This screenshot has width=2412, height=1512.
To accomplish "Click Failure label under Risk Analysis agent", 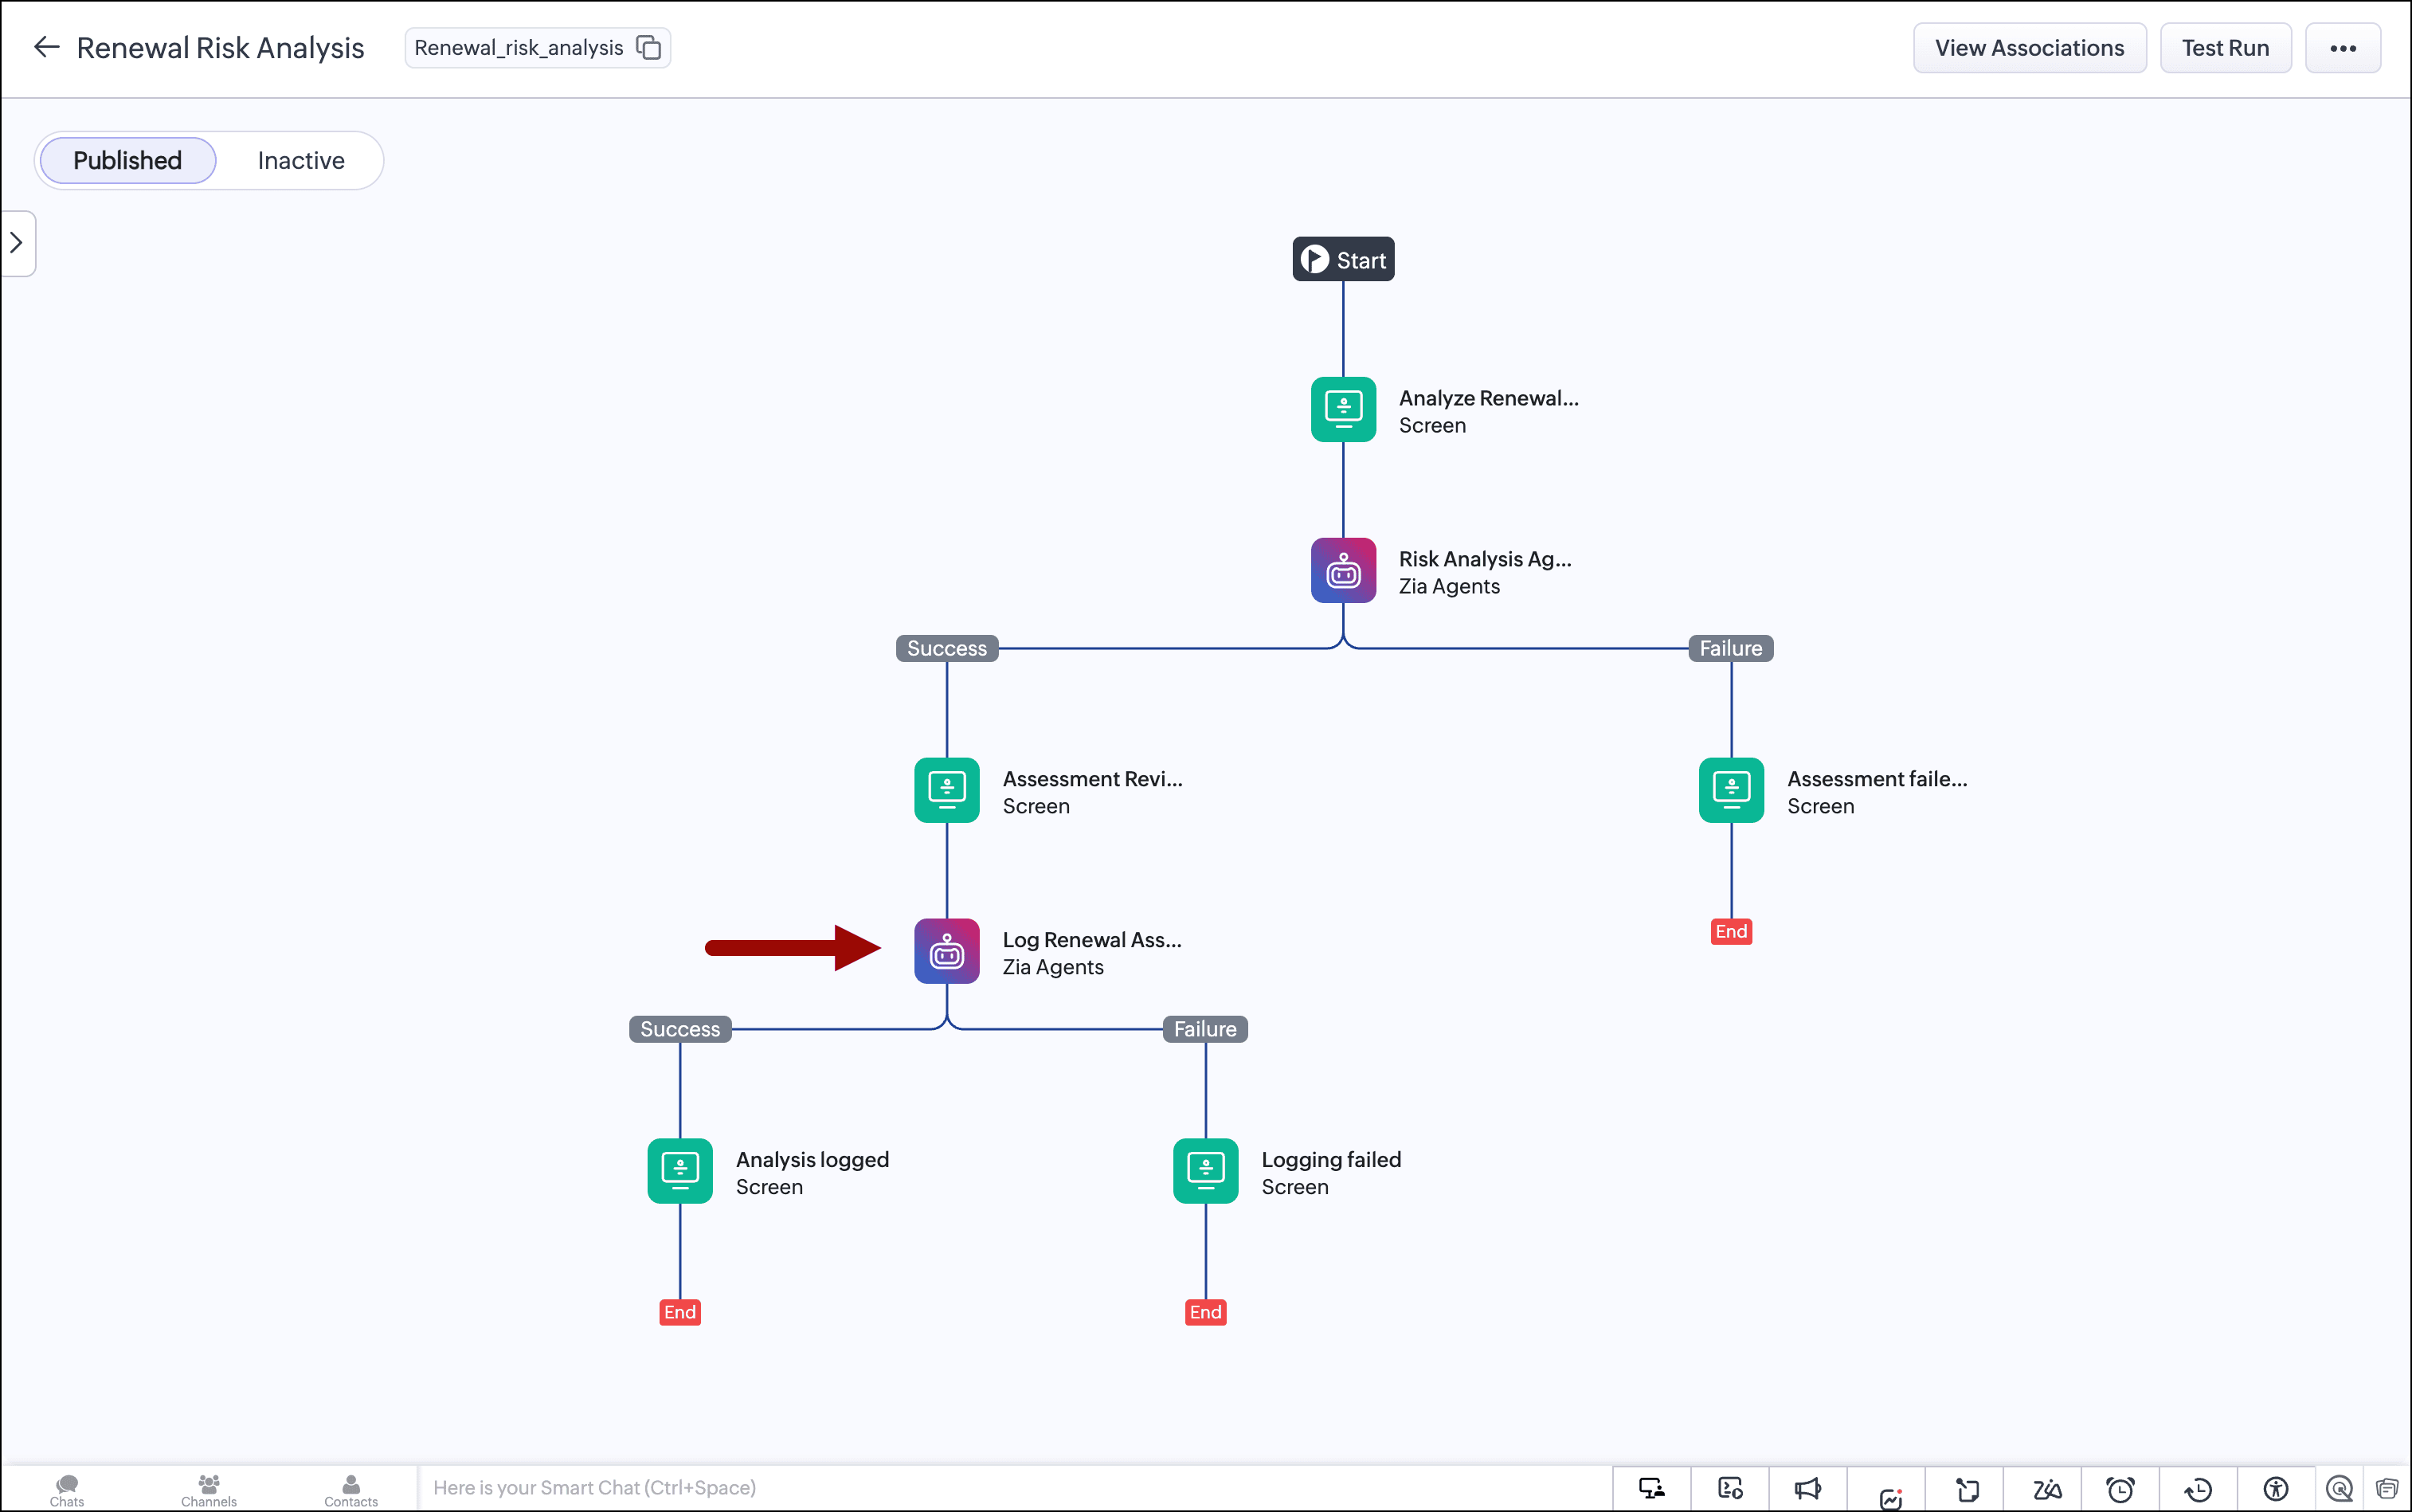I will (x=1731, y=648).
